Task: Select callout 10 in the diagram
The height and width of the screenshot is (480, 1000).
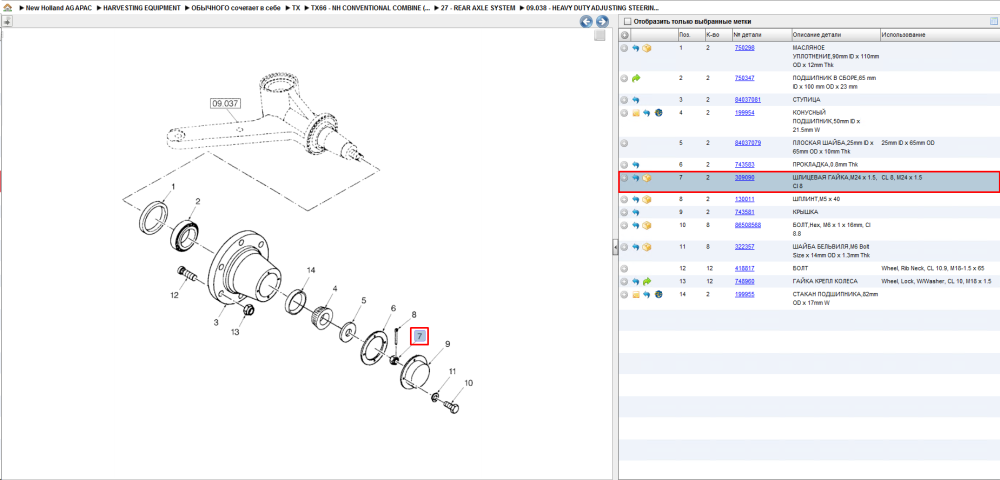Action: 469,383
